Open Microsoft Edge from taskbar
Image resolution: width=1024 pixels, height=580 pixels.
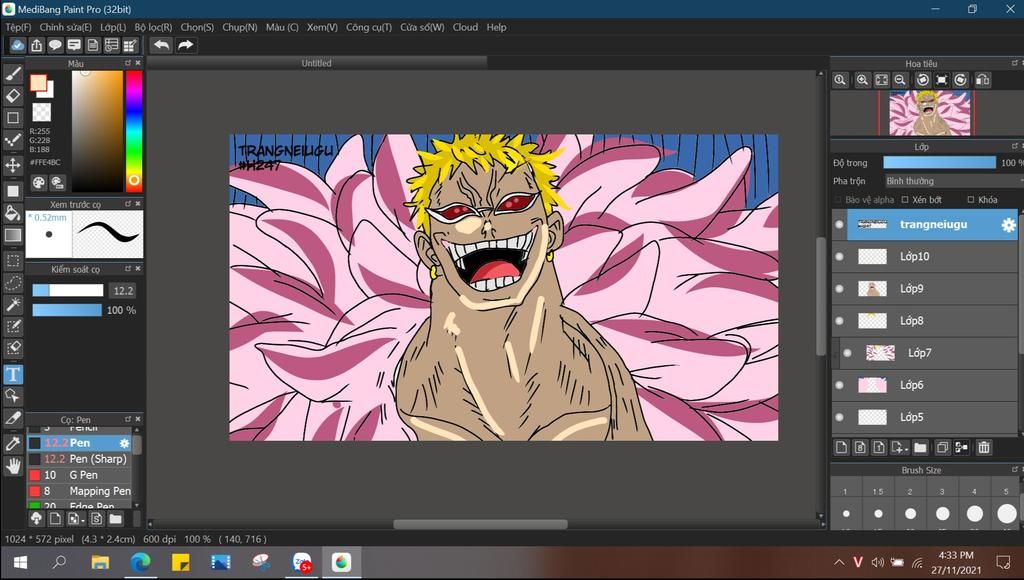[140, 562]
